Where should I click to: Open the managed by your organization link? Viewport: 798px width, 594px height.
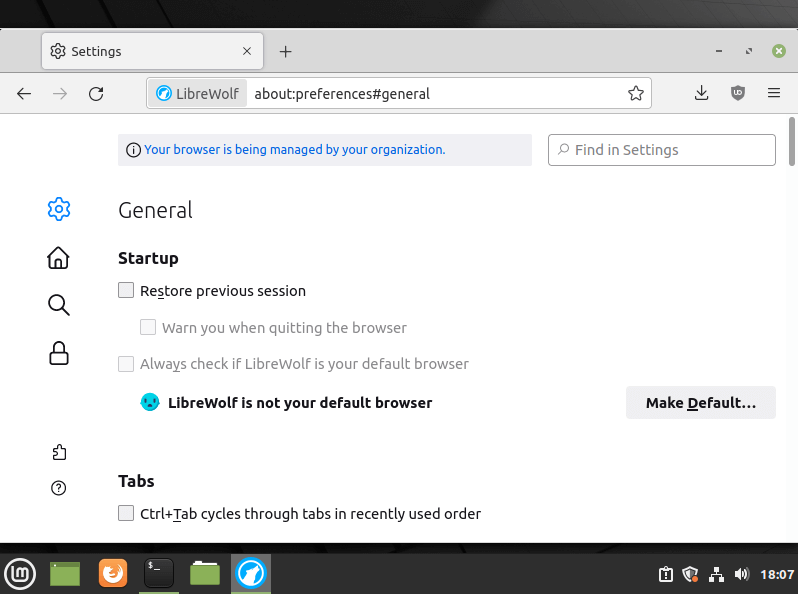294,150
